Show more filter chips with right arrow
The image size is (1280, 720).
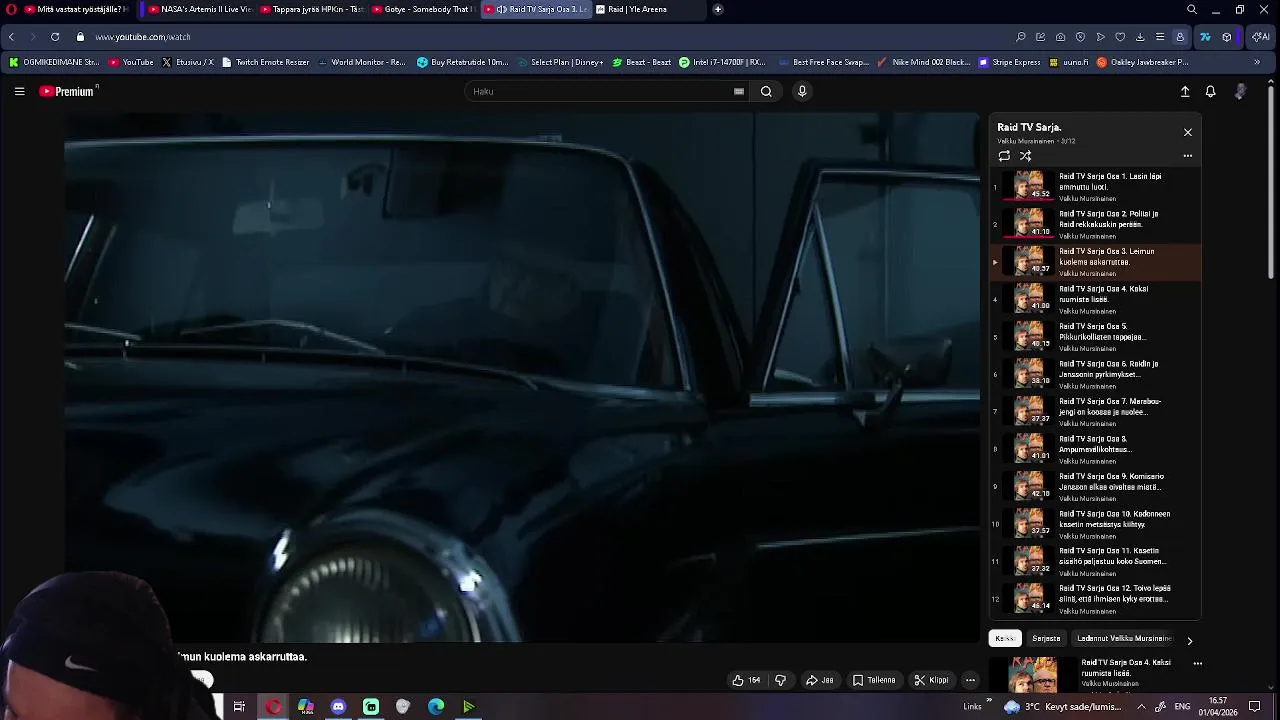(x=1189, y=640)
